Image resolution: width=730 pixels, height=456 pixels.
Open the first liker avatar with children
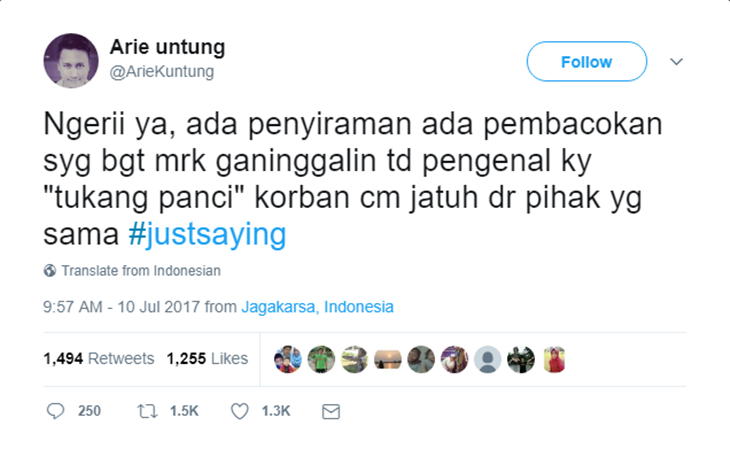click(x=288, y=360)
